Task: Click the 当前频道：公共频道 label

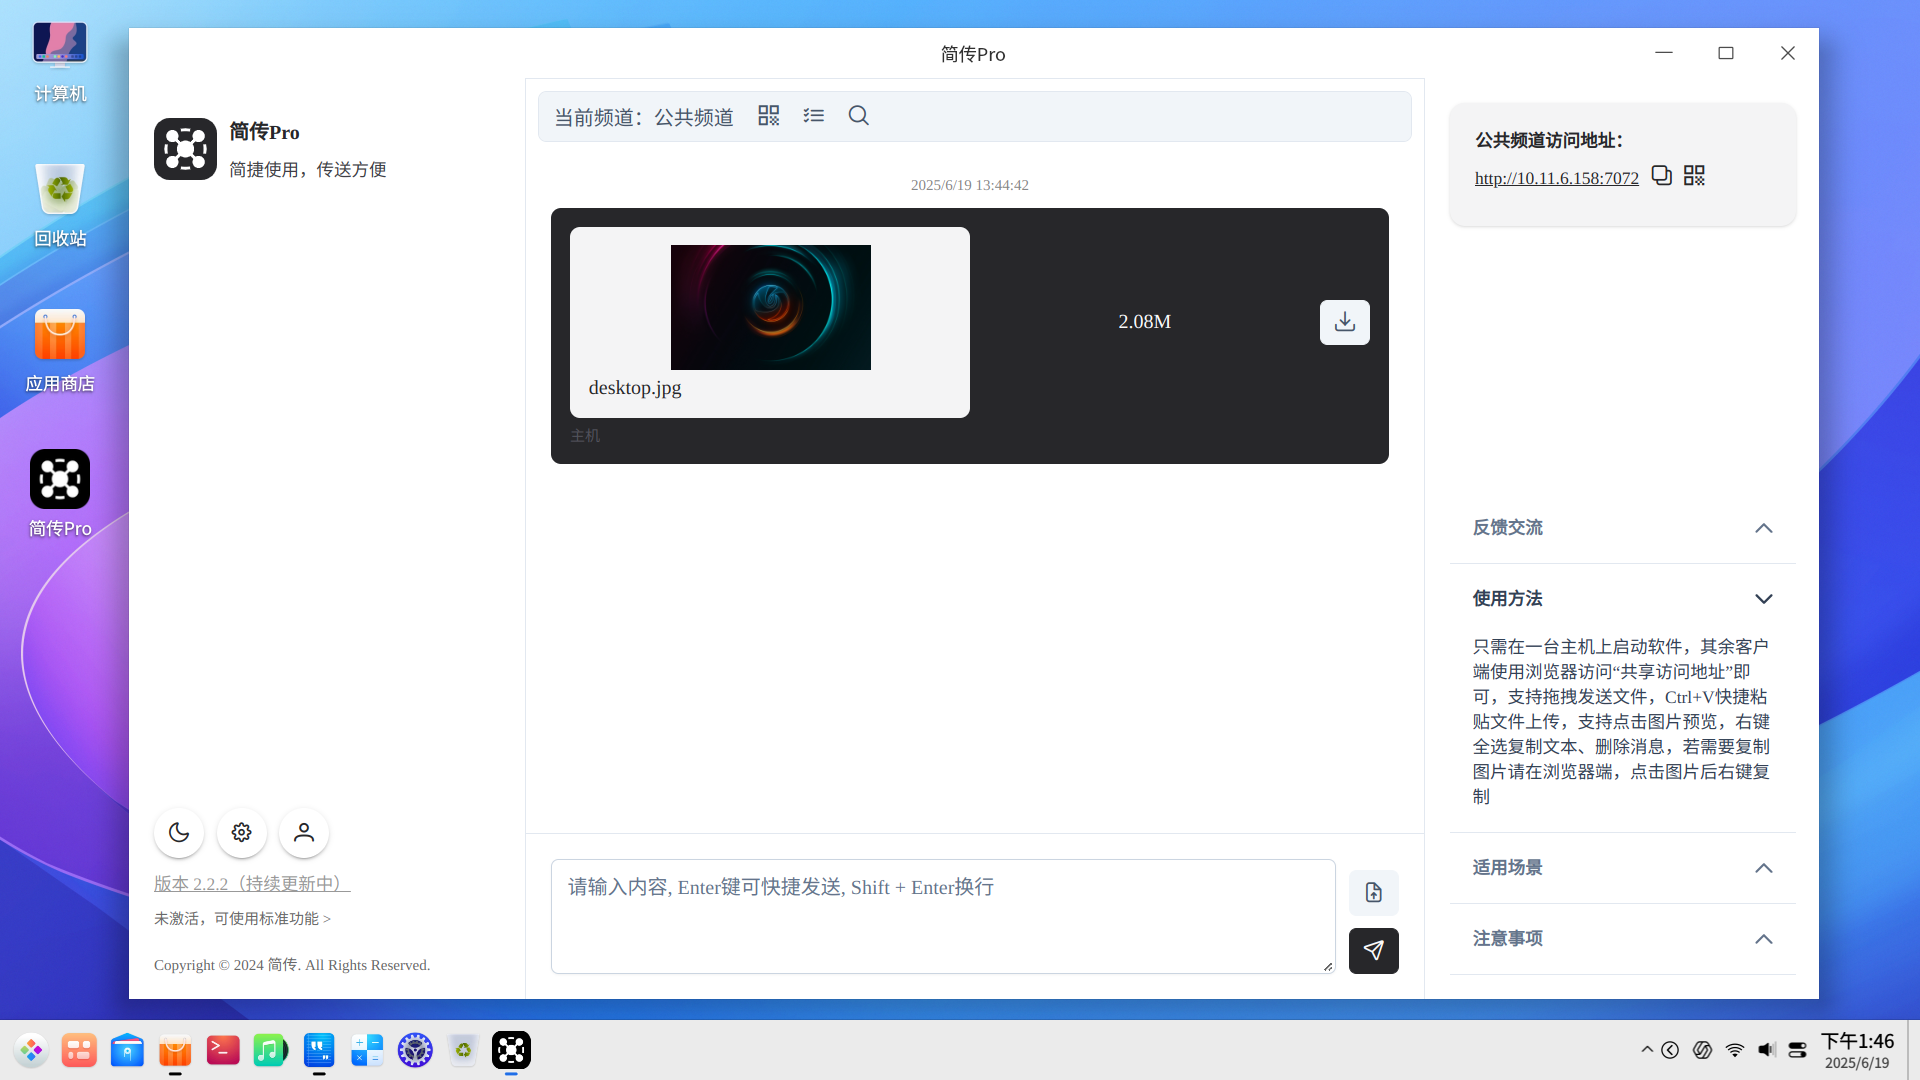Action: tap(644, 117)
